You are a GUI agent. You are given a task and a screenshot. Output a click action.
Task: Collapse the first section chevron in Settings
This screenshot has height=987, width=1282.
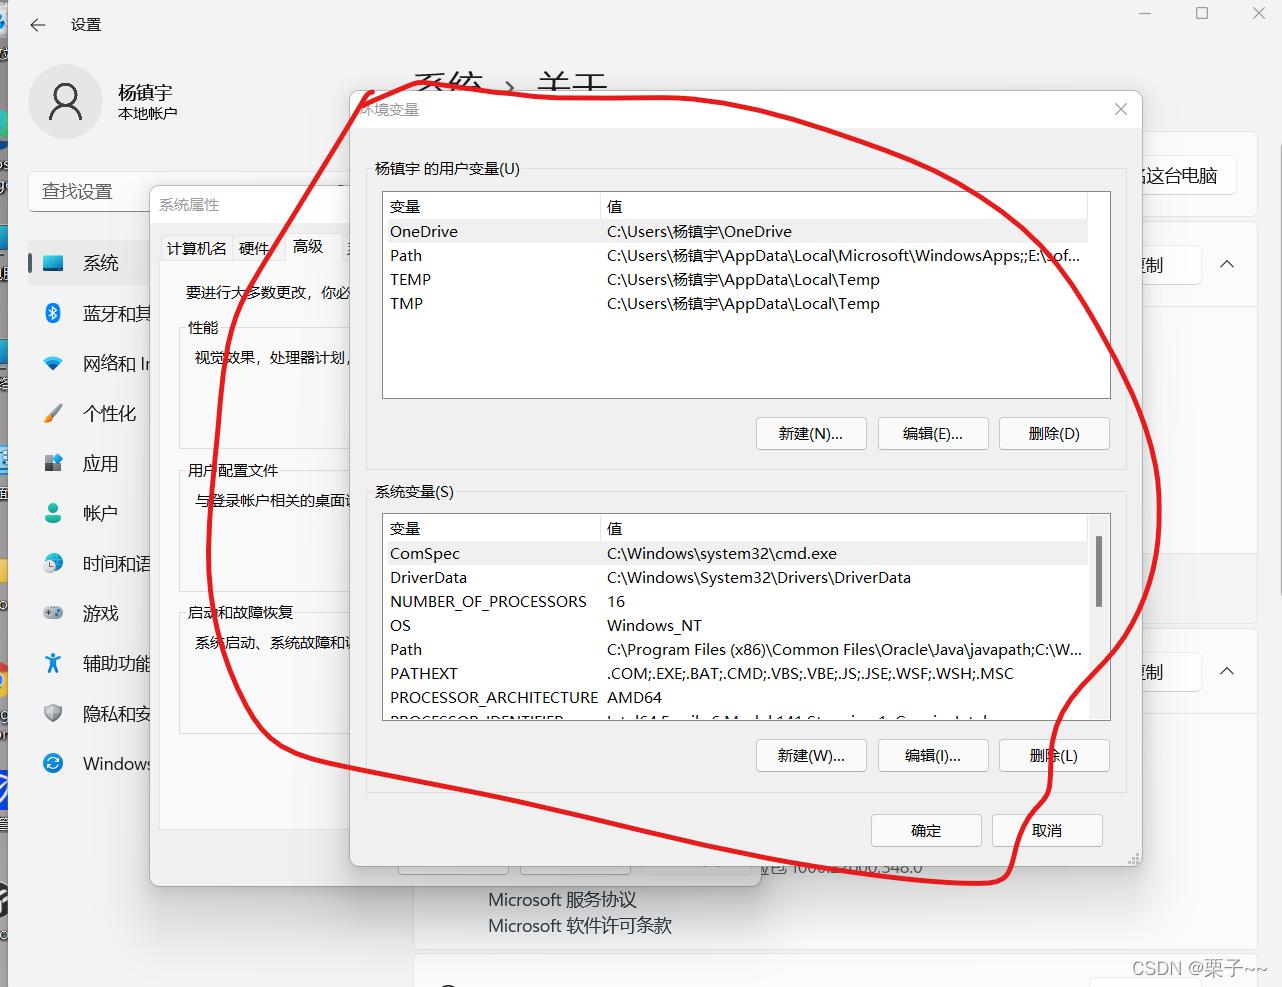coord(1227,265)
